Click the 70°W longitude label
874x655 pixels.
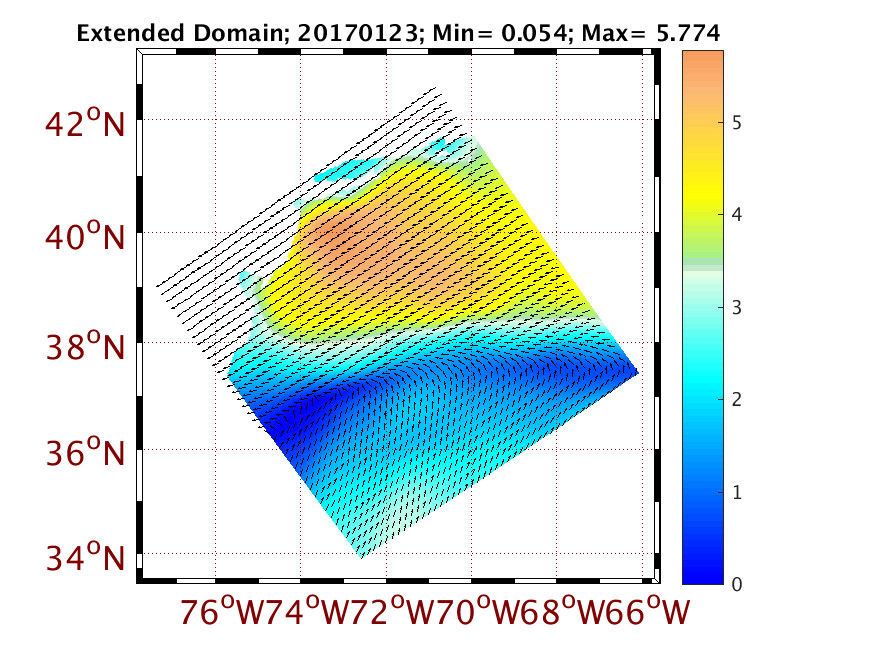[478, 612]
